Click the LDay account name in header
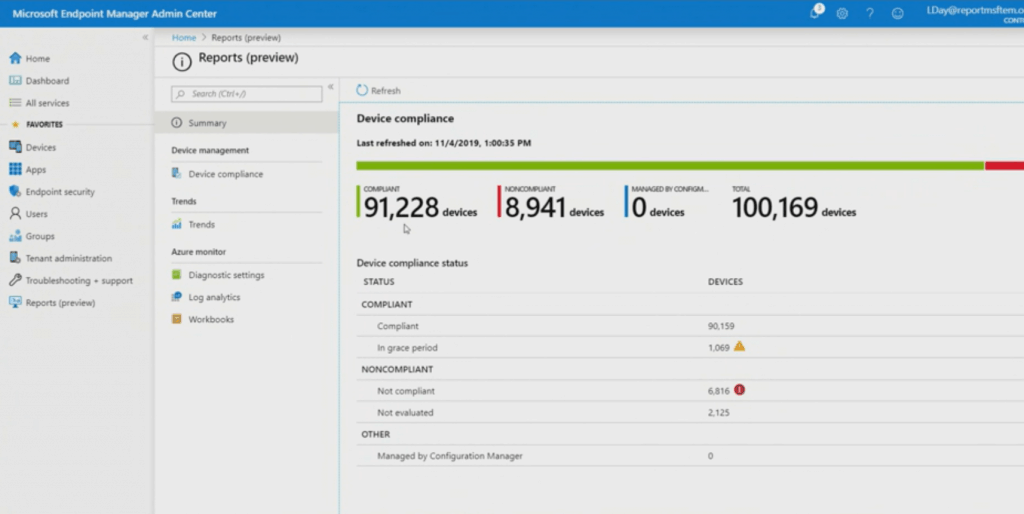 pos(974,10)
